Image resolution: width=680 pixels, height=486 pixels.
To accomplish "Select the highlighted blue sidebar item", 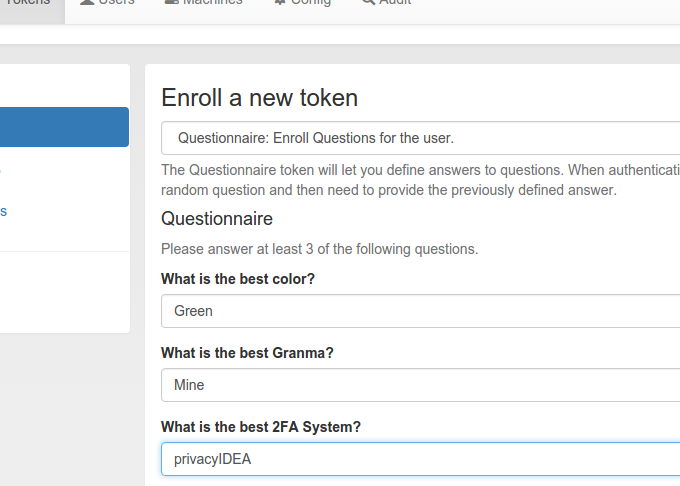I will coord(64,127).
